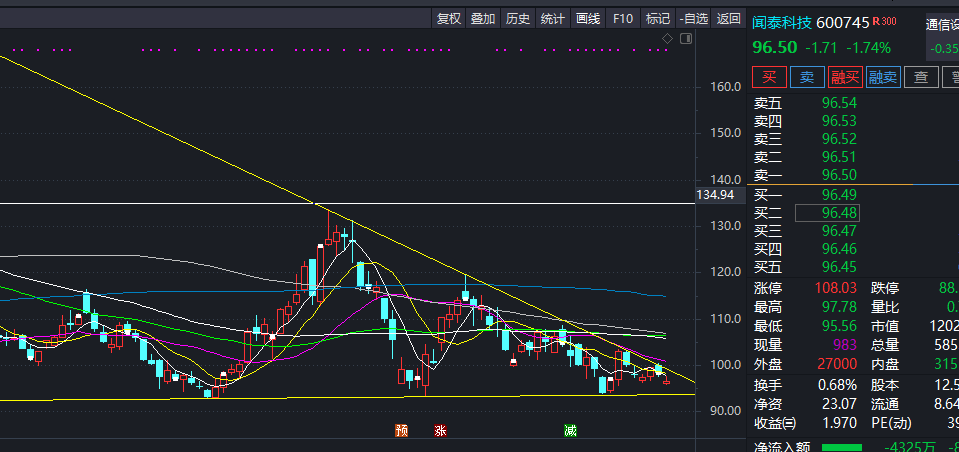Click the 融买 margin buy button

tap(845, 77)
